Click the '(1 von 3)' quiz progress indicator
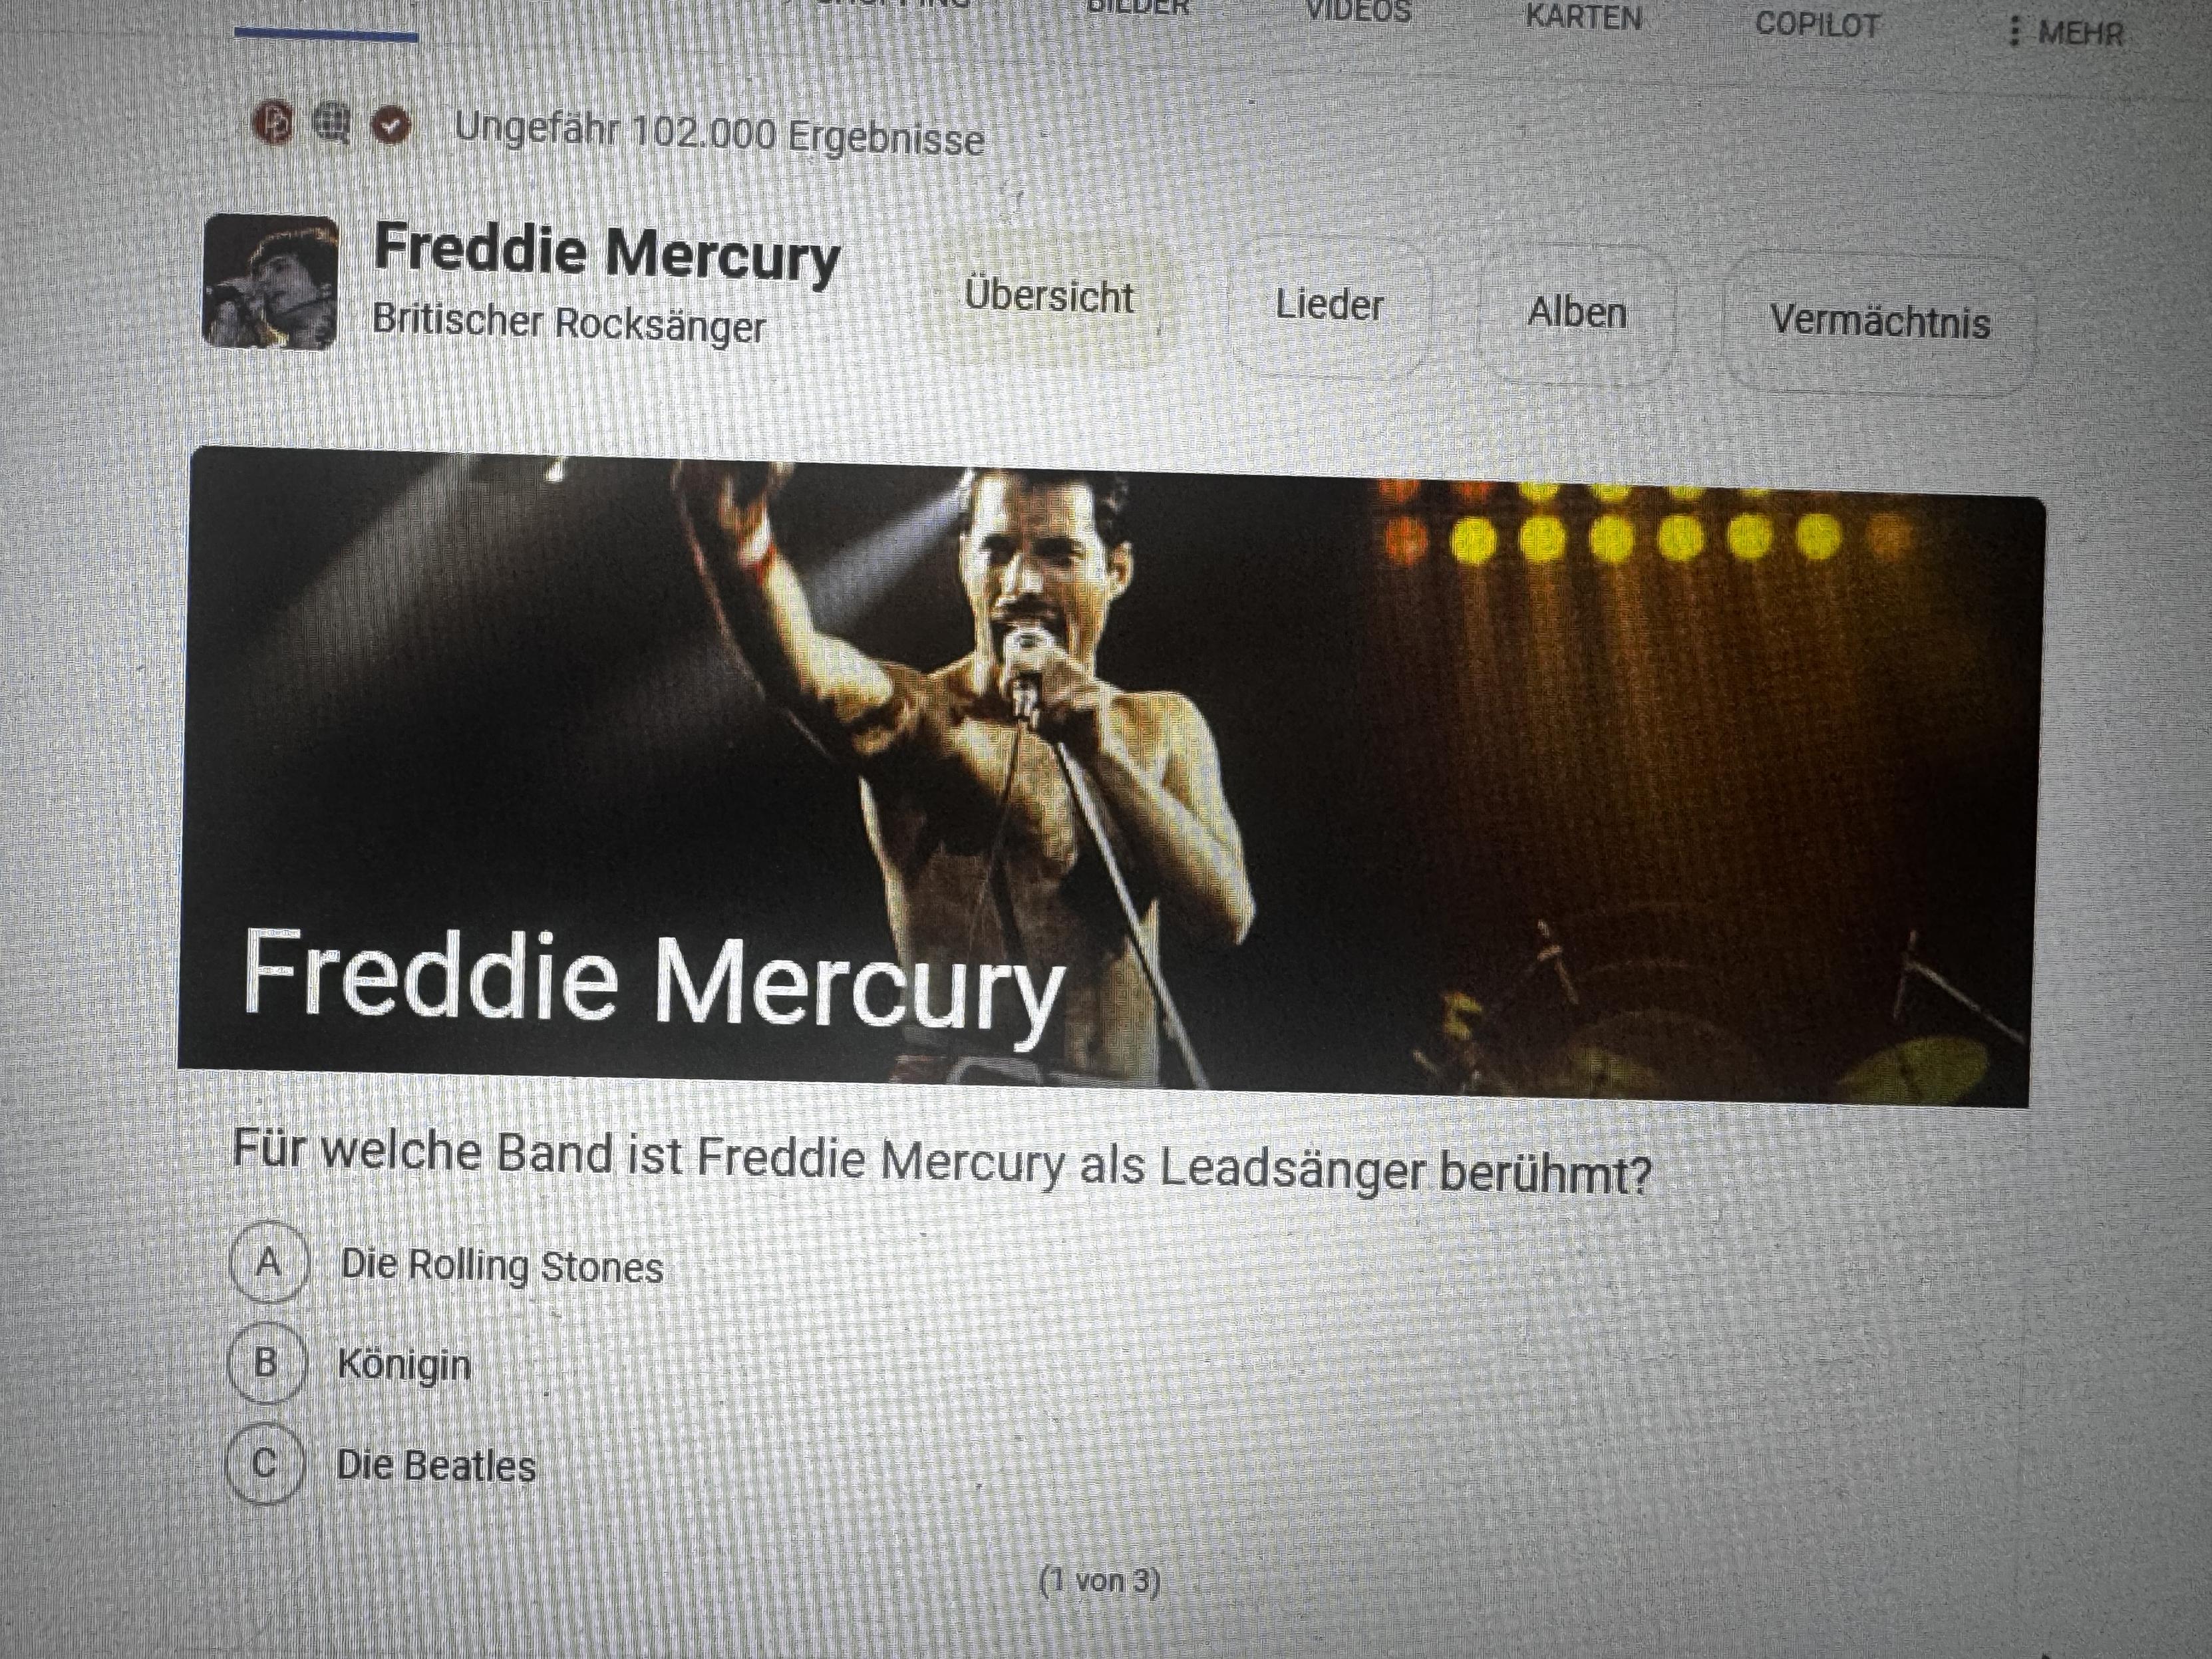Image resolution: width=2212 pixels, height=1659 pixels. [1100, 1580]
